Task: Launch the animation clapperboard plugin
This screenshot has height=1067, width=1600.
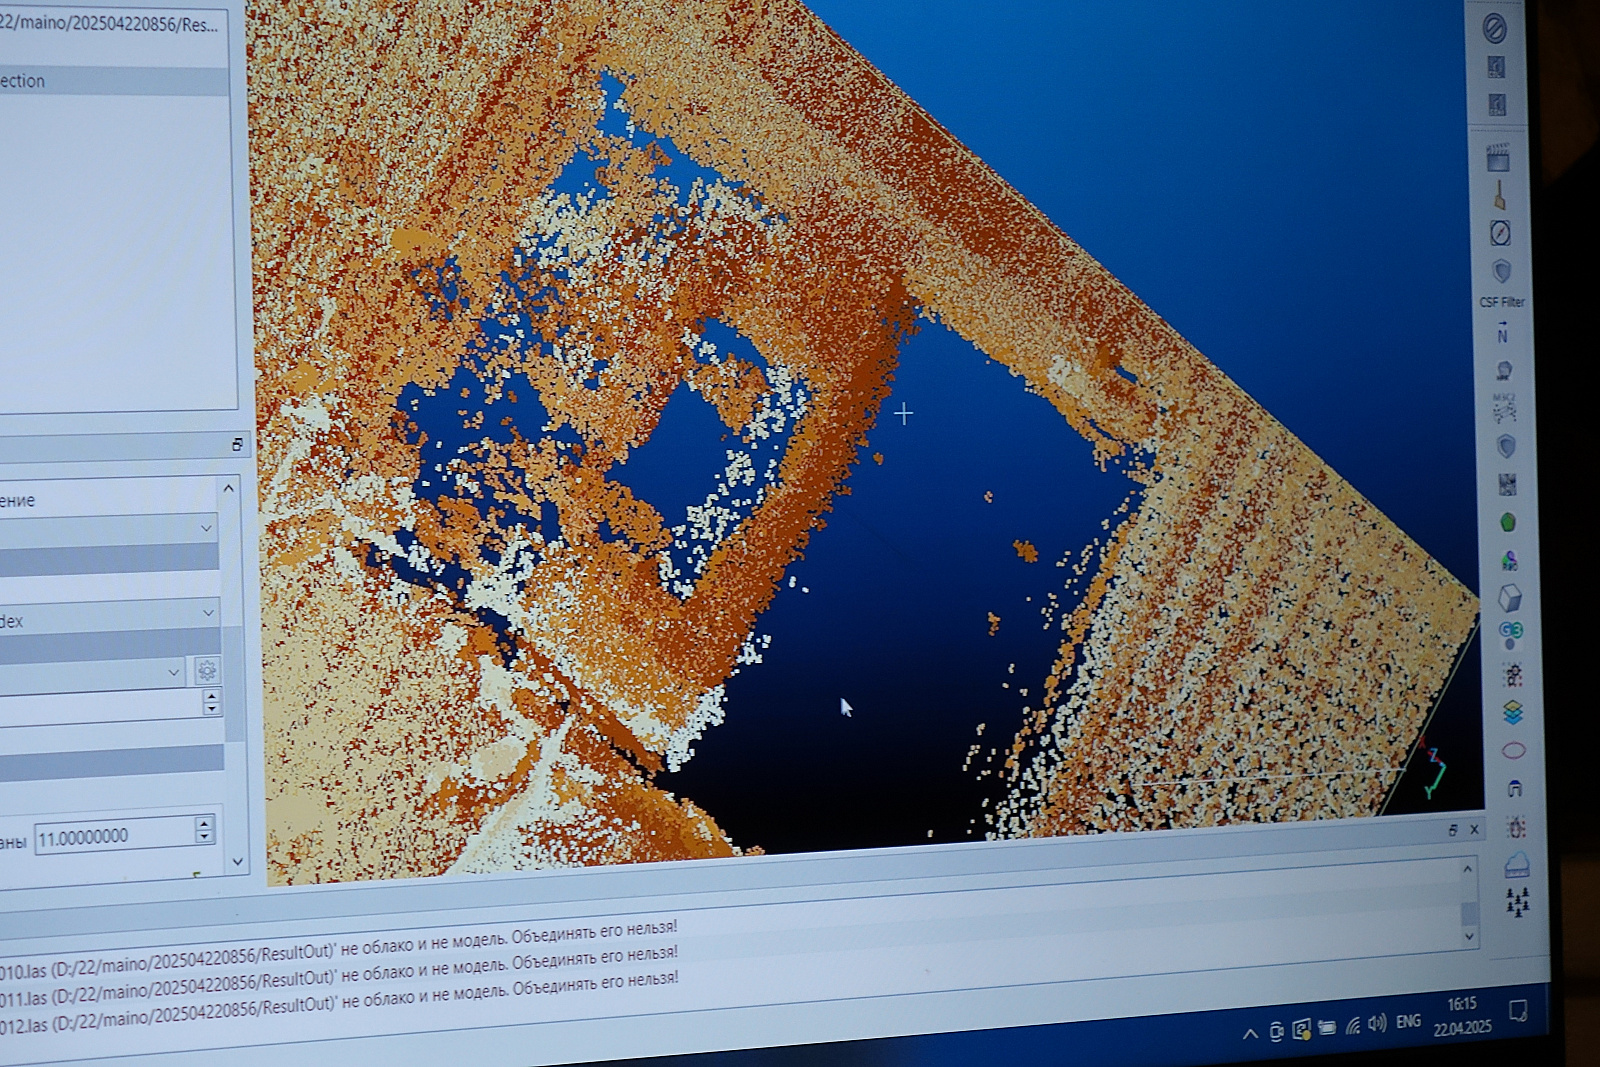Action: point(1497,158)
